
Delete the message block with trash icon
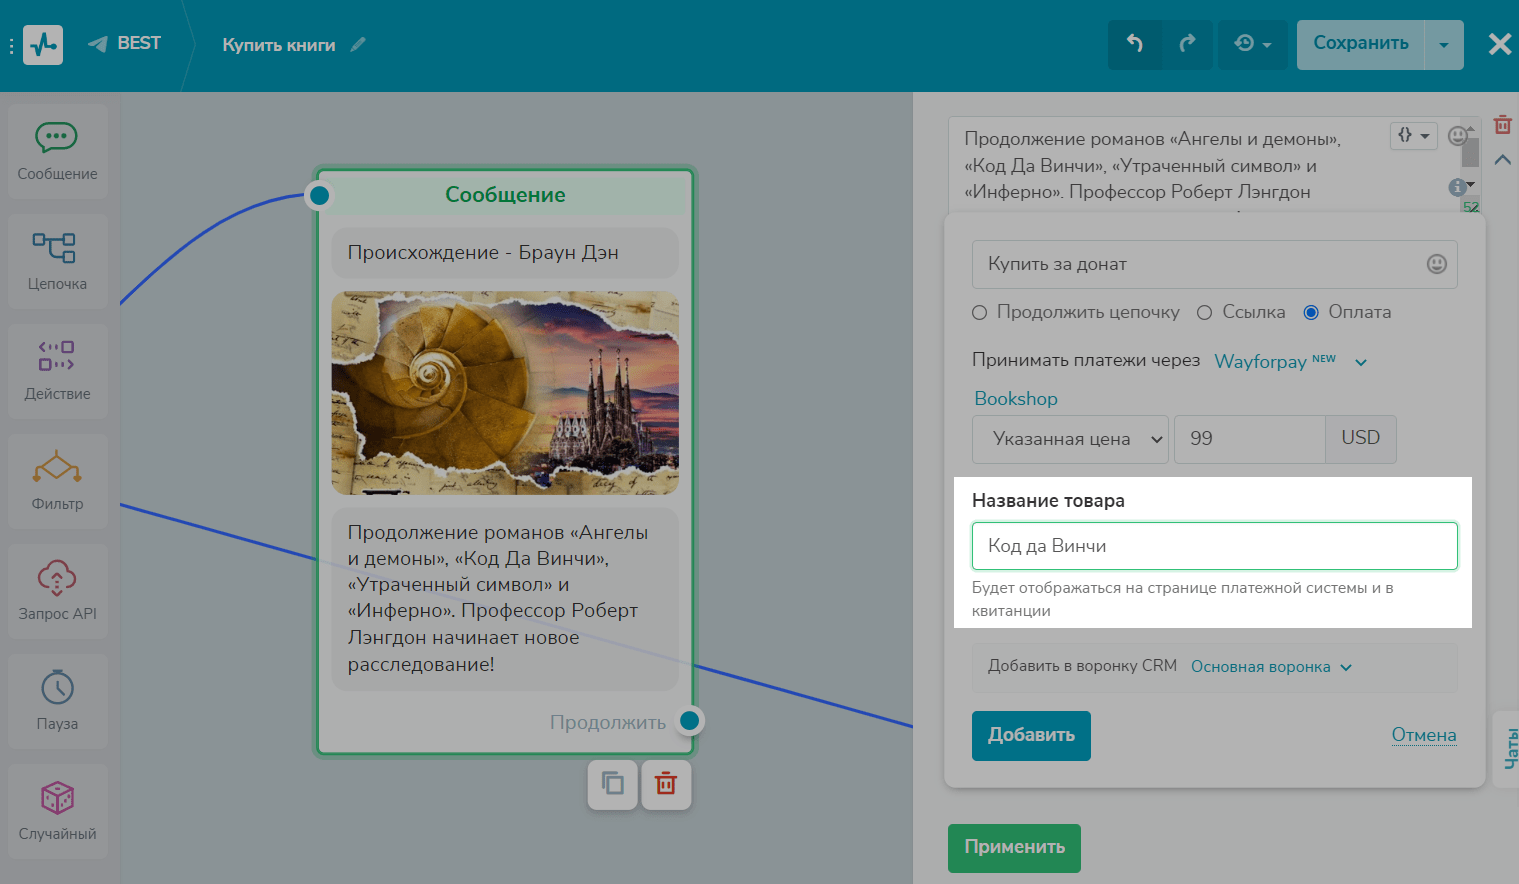[666, 784]
